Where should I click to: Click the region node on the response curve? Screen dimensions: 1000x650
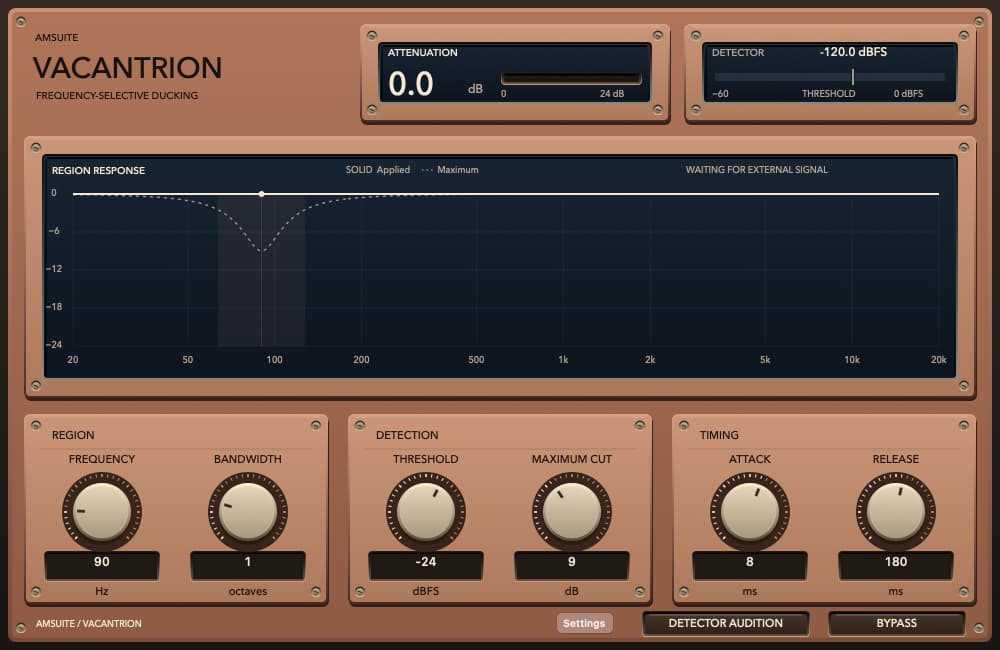click(x=261, y=194)
